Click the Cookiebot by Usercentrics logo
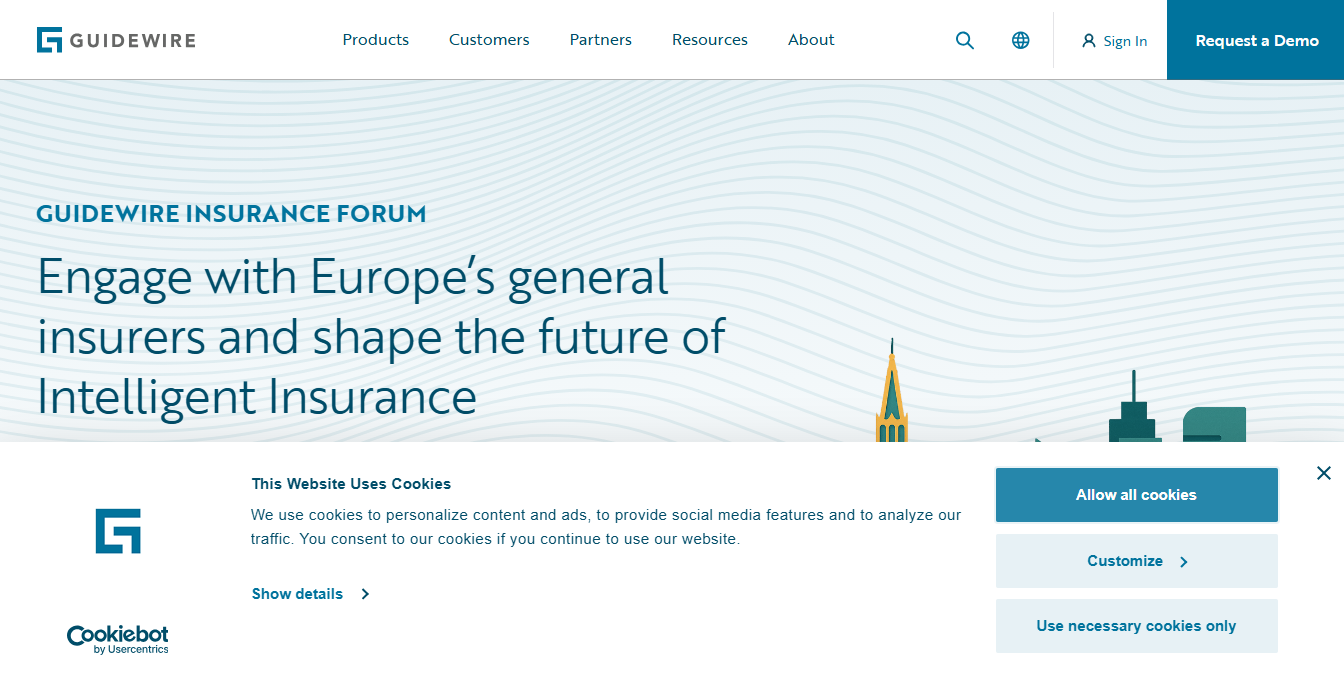1344x679 pixels. pyautogui.click(x=117, y=639)
